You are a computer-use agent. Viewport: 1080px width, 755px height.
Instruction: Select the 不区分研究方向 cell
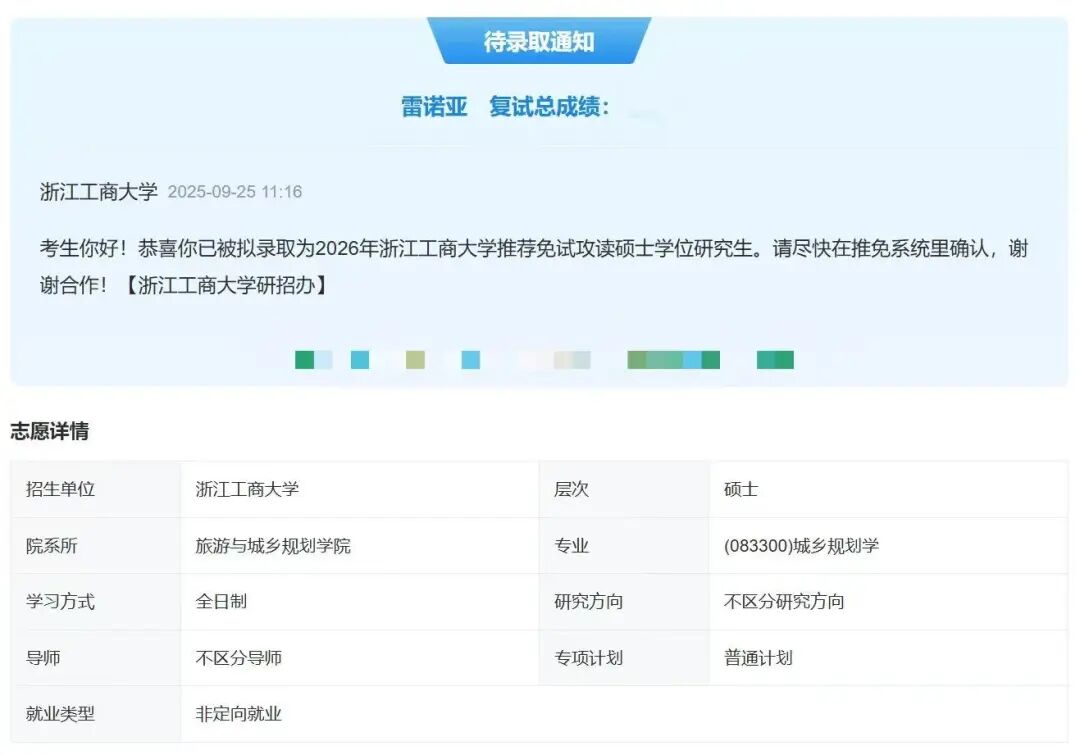784,602
